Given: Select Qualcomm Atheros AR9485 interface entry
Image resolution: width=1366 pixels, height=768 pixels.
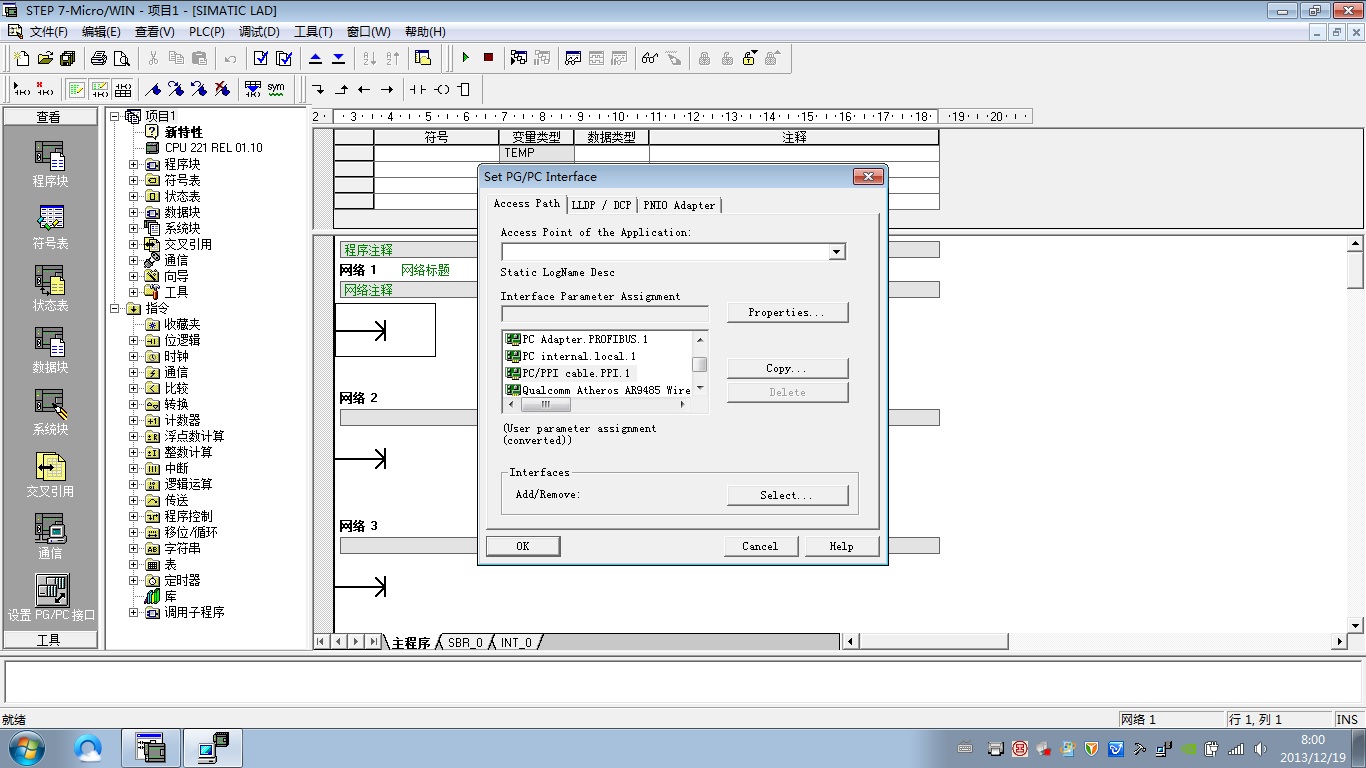Looking at the screenshot, I should pyautogui.click(x=598, y=390).
